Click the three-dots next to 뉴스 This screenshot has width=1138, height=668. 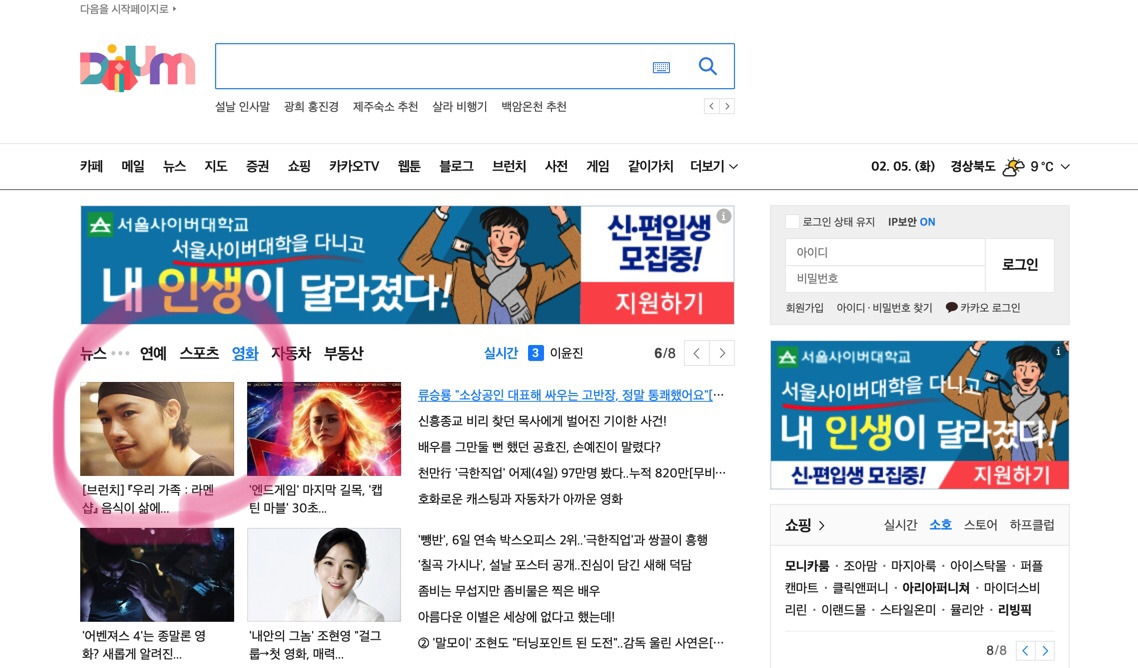120,354
